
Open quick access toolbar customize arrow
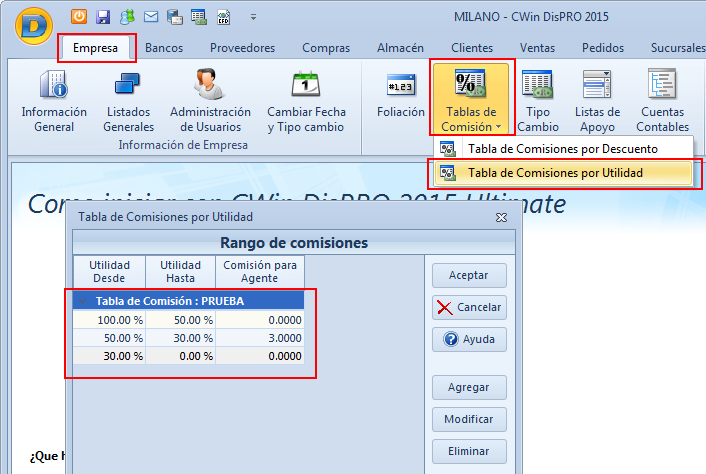[253, 17]
